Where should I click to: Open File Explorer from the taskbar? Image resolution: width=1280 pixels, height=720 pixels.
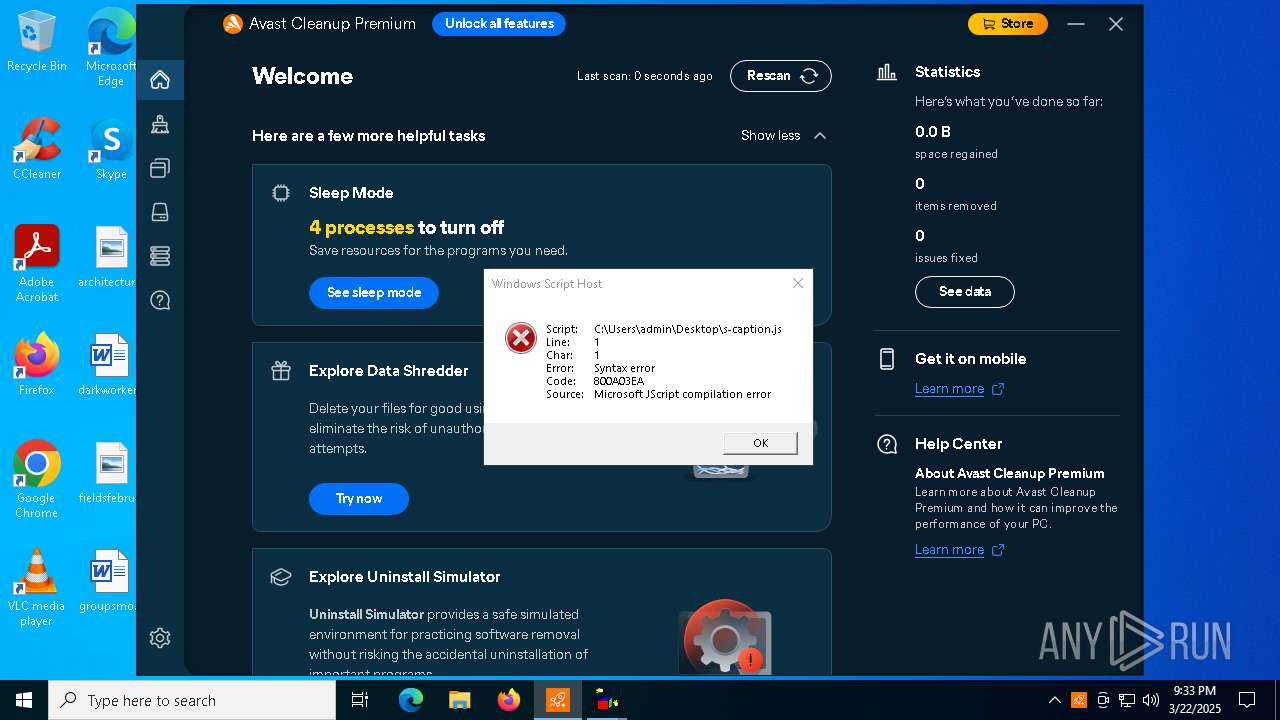point(460,700)
